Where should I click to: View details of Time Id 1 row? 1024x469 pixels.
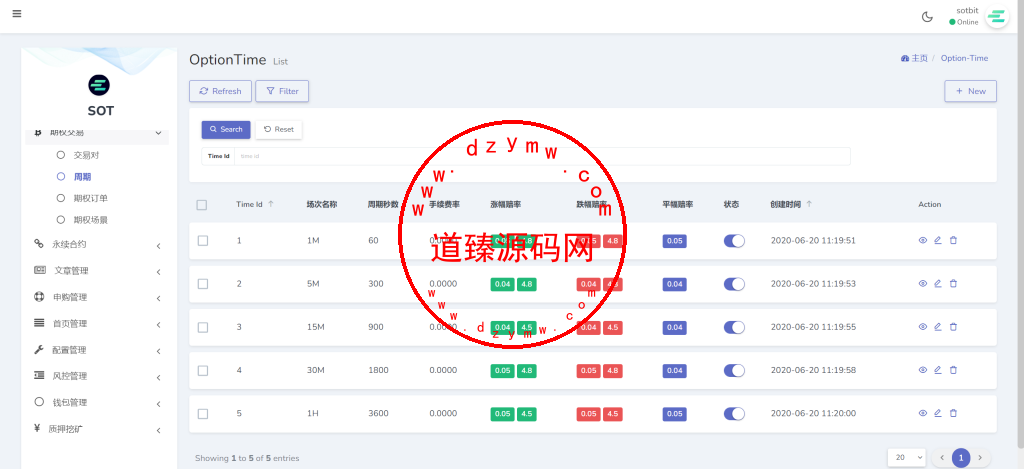pos(923,240)
